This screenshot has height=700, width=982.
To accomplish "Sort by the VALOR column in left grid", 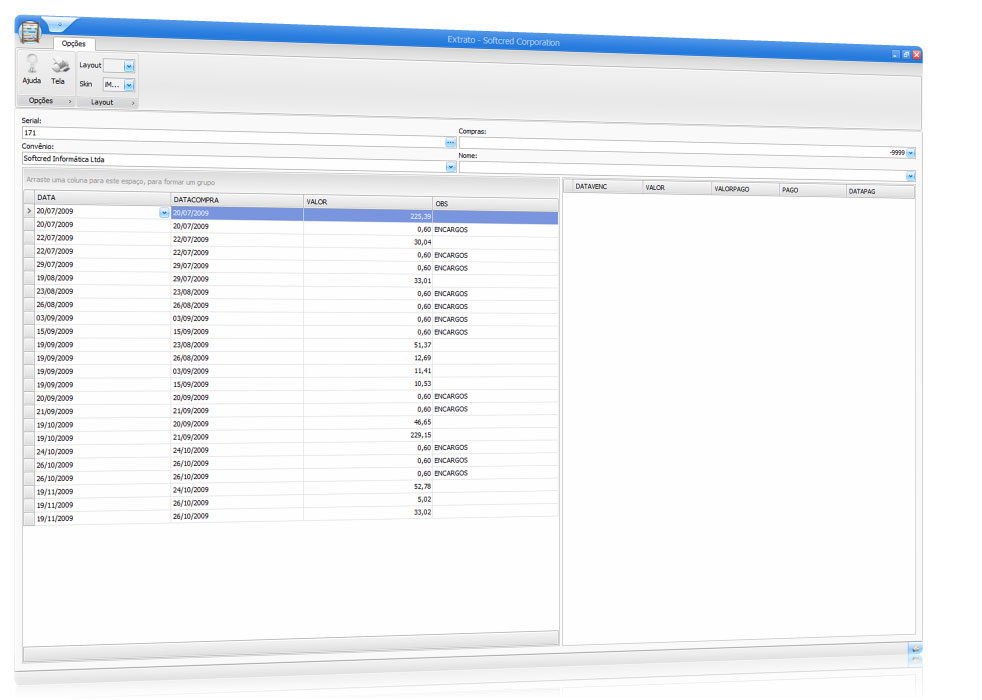I will coord(367,201).
